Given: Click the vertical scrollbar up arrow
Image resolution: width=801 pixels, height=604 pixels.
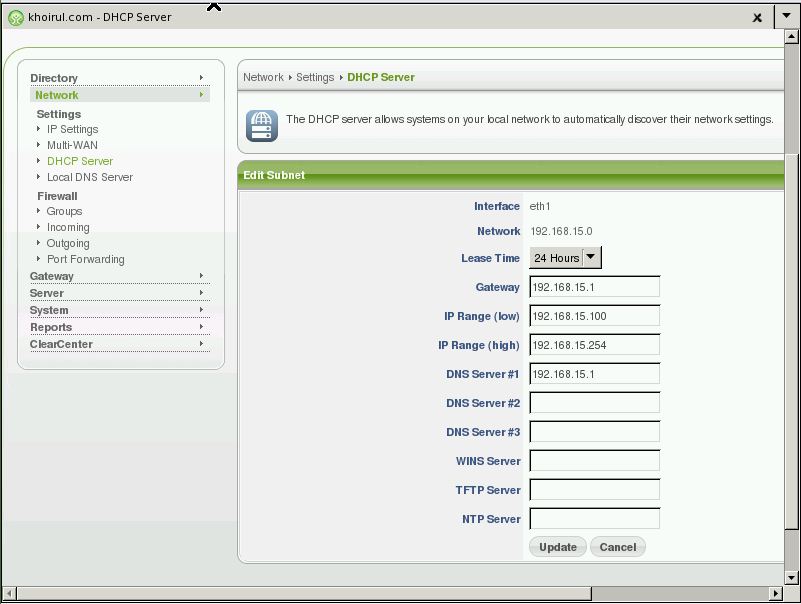Looking at the screenshot, I should (791, 36).
